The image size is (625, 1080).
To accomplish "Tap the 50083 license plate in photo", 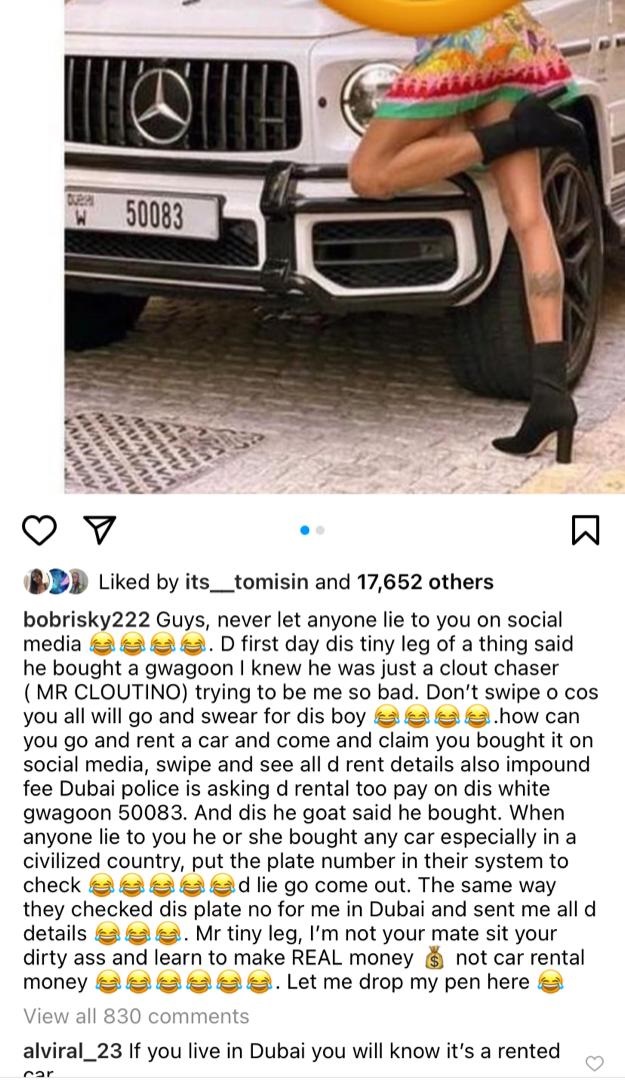I will click(x=143, y=216).
